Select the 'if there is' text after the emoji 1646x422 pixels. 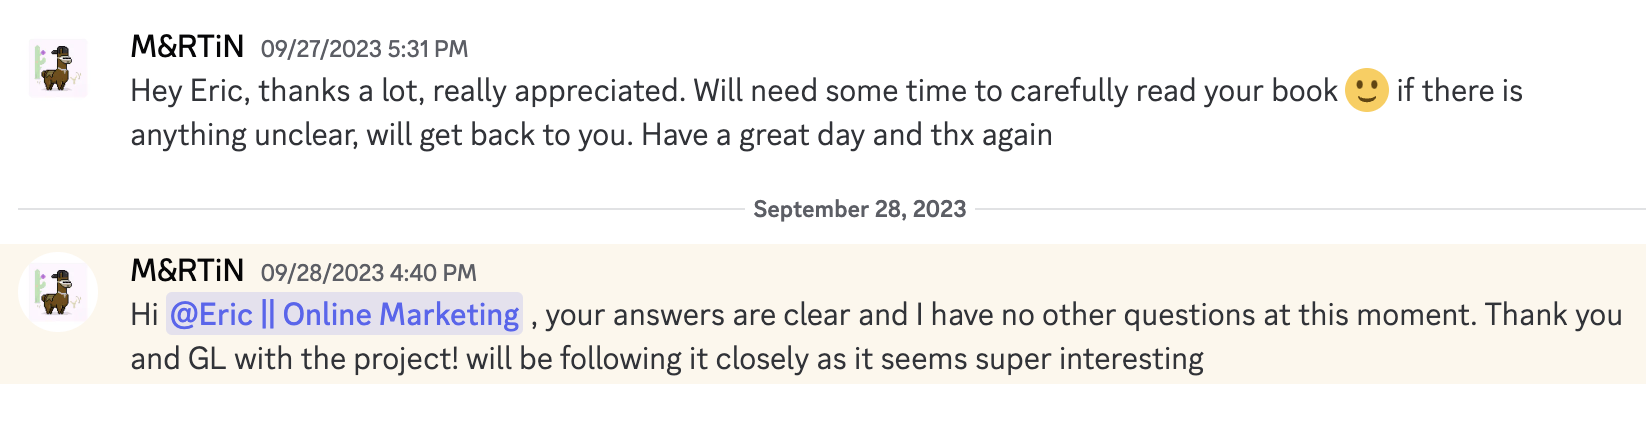coord(1459,91)
